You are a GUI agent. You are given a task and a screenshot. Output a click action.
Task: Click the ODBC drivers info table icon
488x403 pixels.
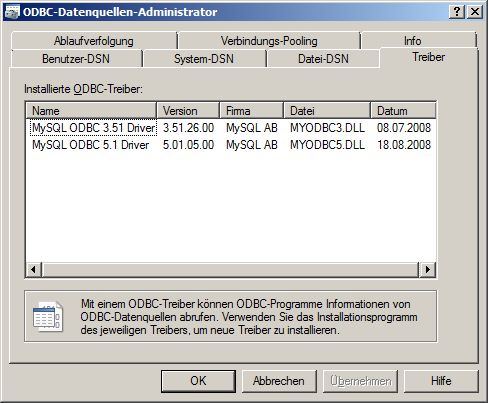(48, 316)
